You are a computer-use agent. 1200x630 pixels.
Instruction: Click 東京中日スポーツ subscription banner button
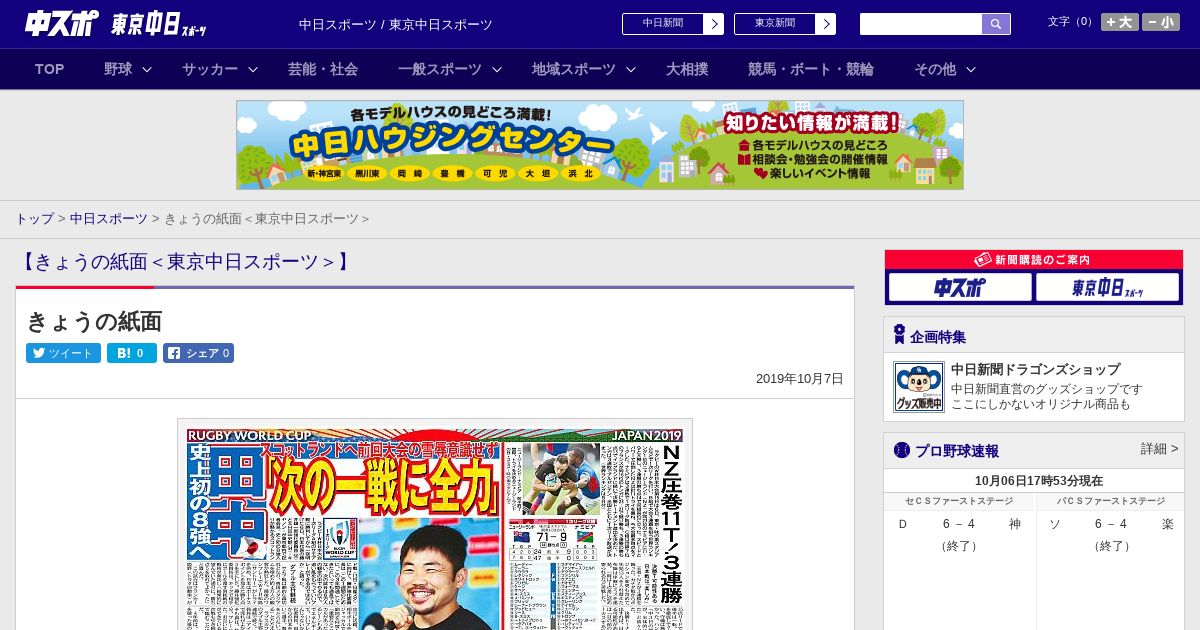1108,288
